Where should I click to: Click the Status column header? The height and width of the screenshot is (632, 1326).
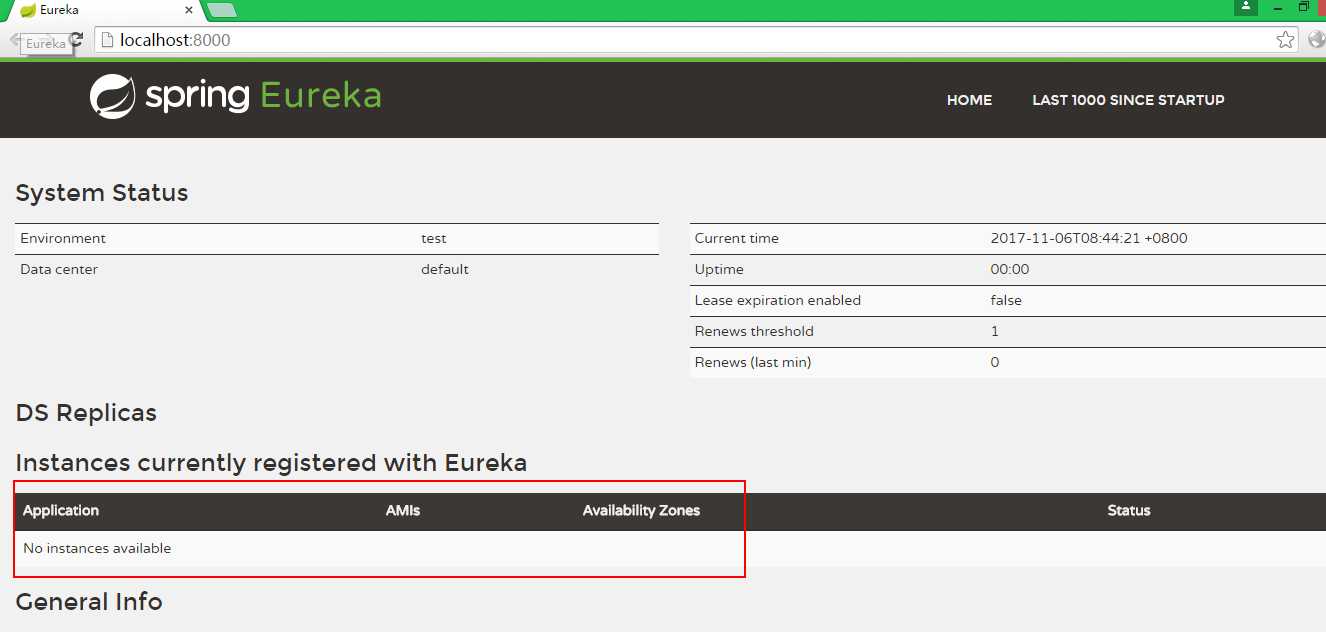[1129, 510]
